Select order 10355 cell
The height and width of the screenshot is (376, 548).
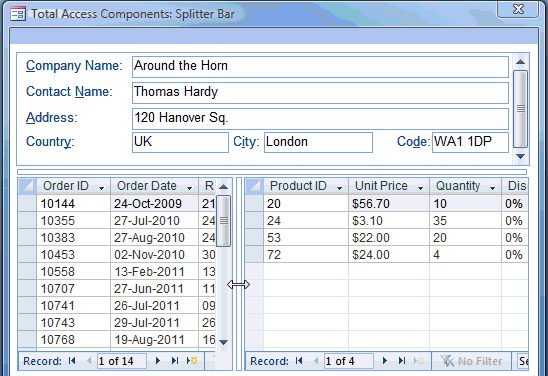[73, 221]
